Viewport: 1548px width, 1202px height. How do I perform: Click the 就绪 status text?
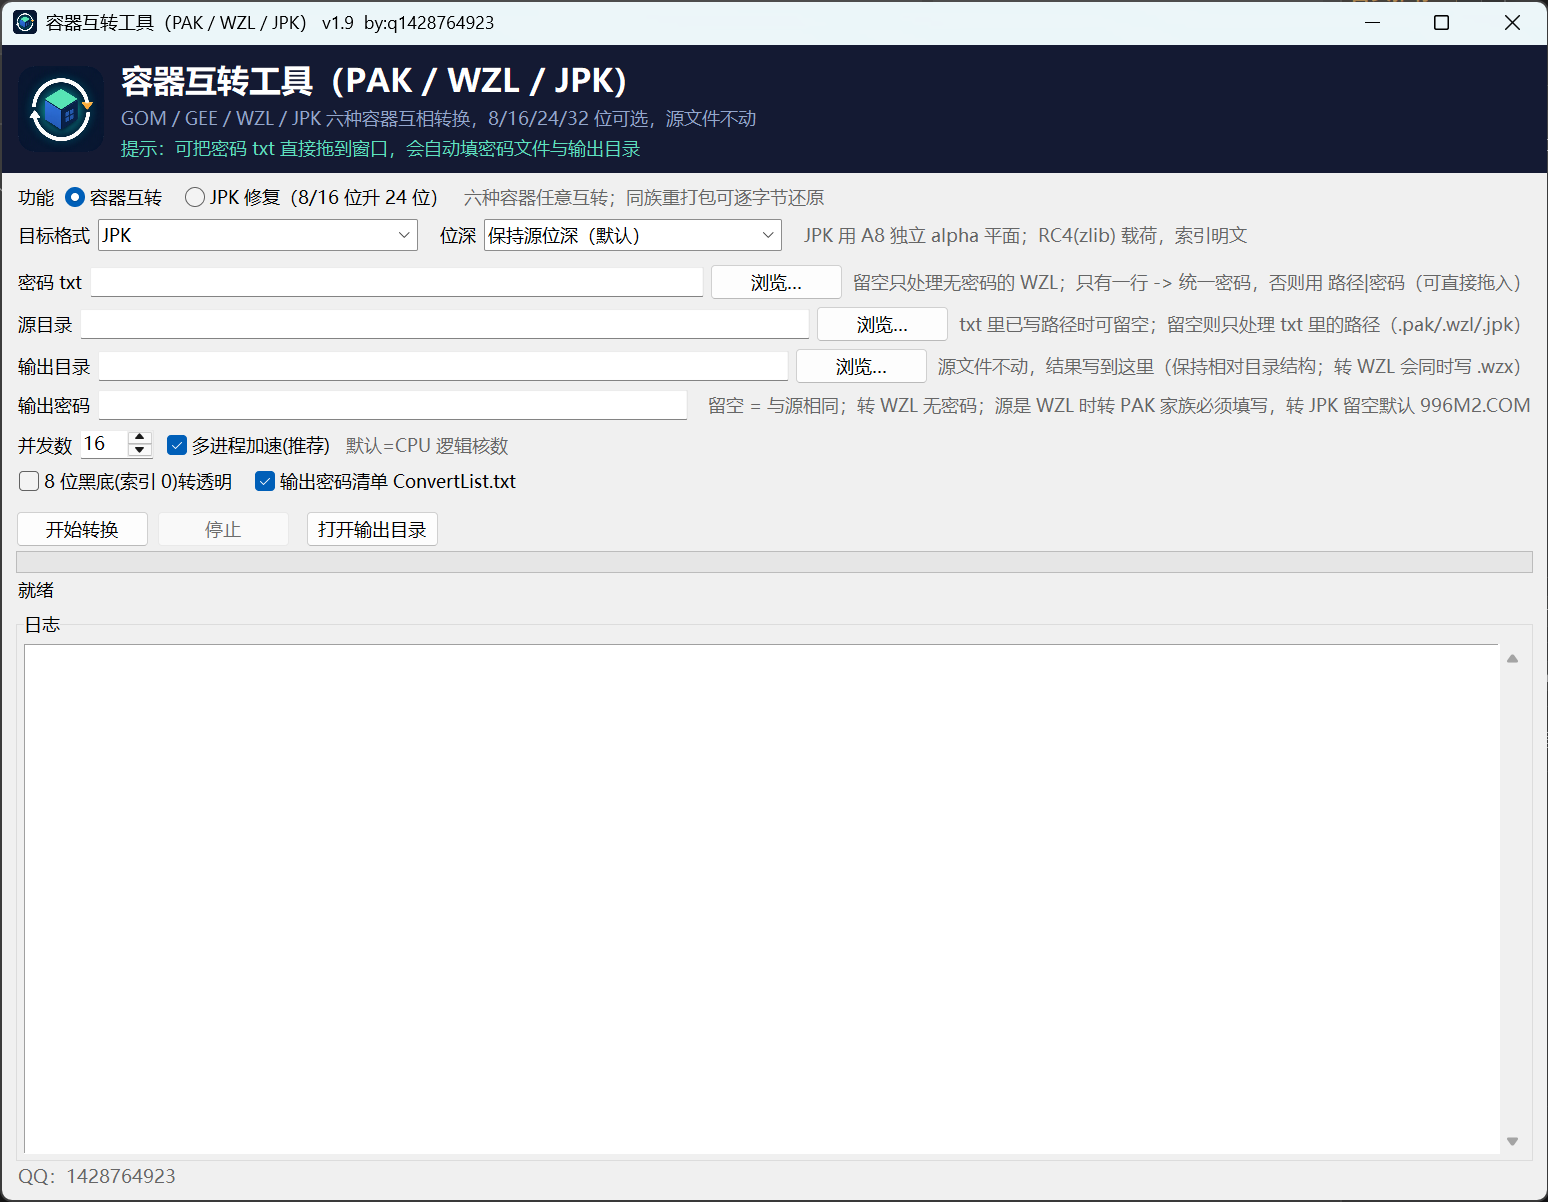36,590
